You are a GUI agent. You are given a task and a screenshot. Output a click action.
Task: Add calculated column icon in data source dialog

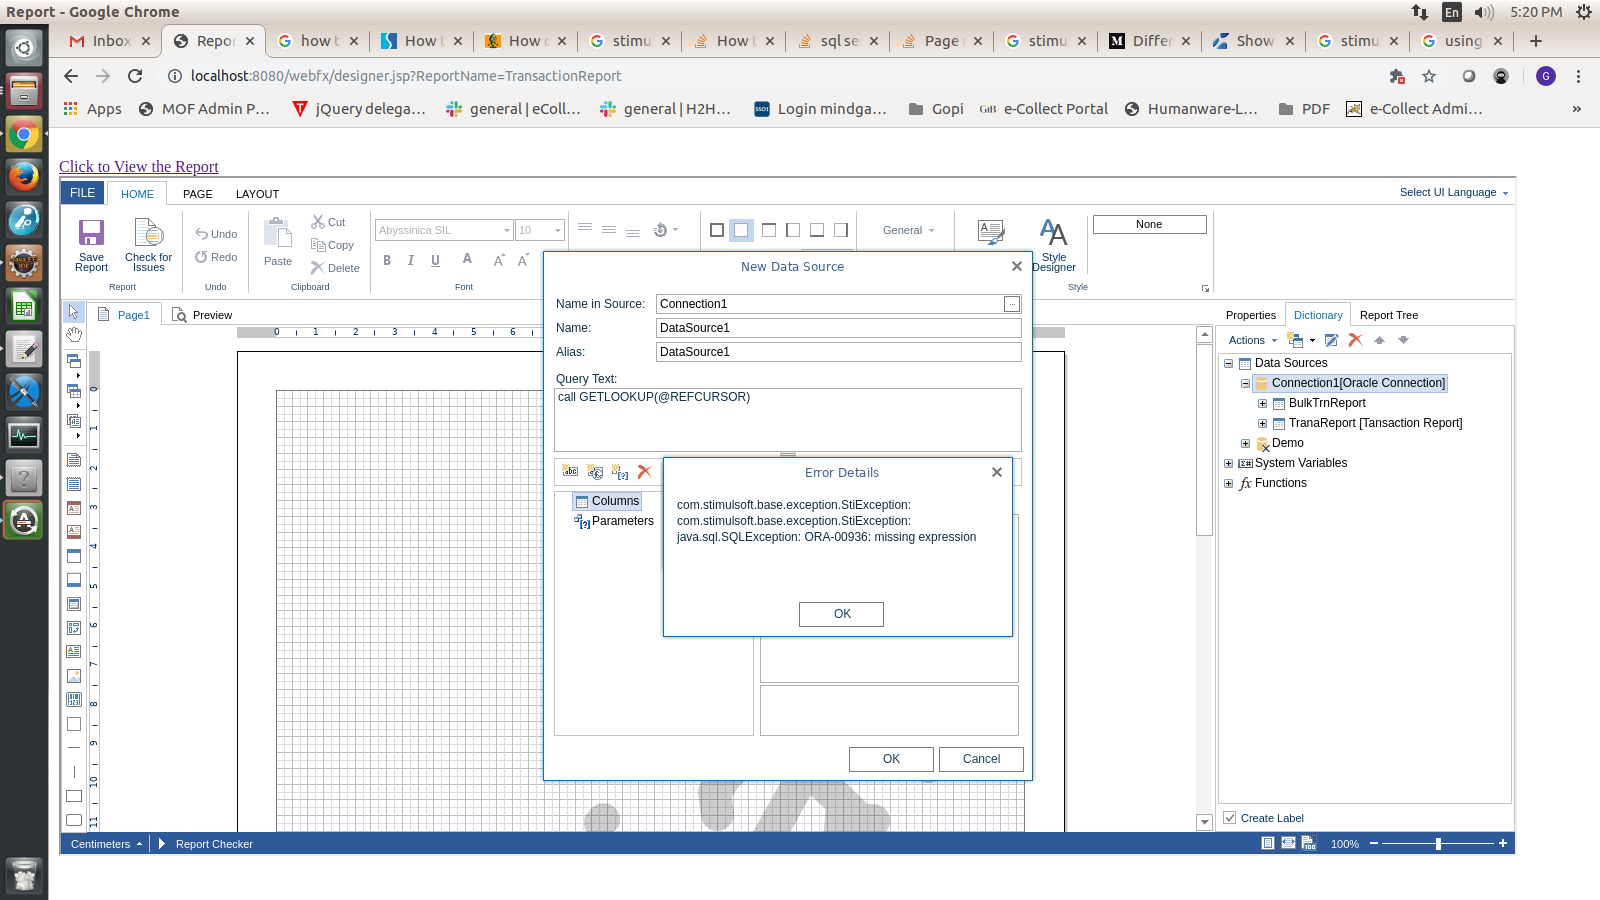595,472
